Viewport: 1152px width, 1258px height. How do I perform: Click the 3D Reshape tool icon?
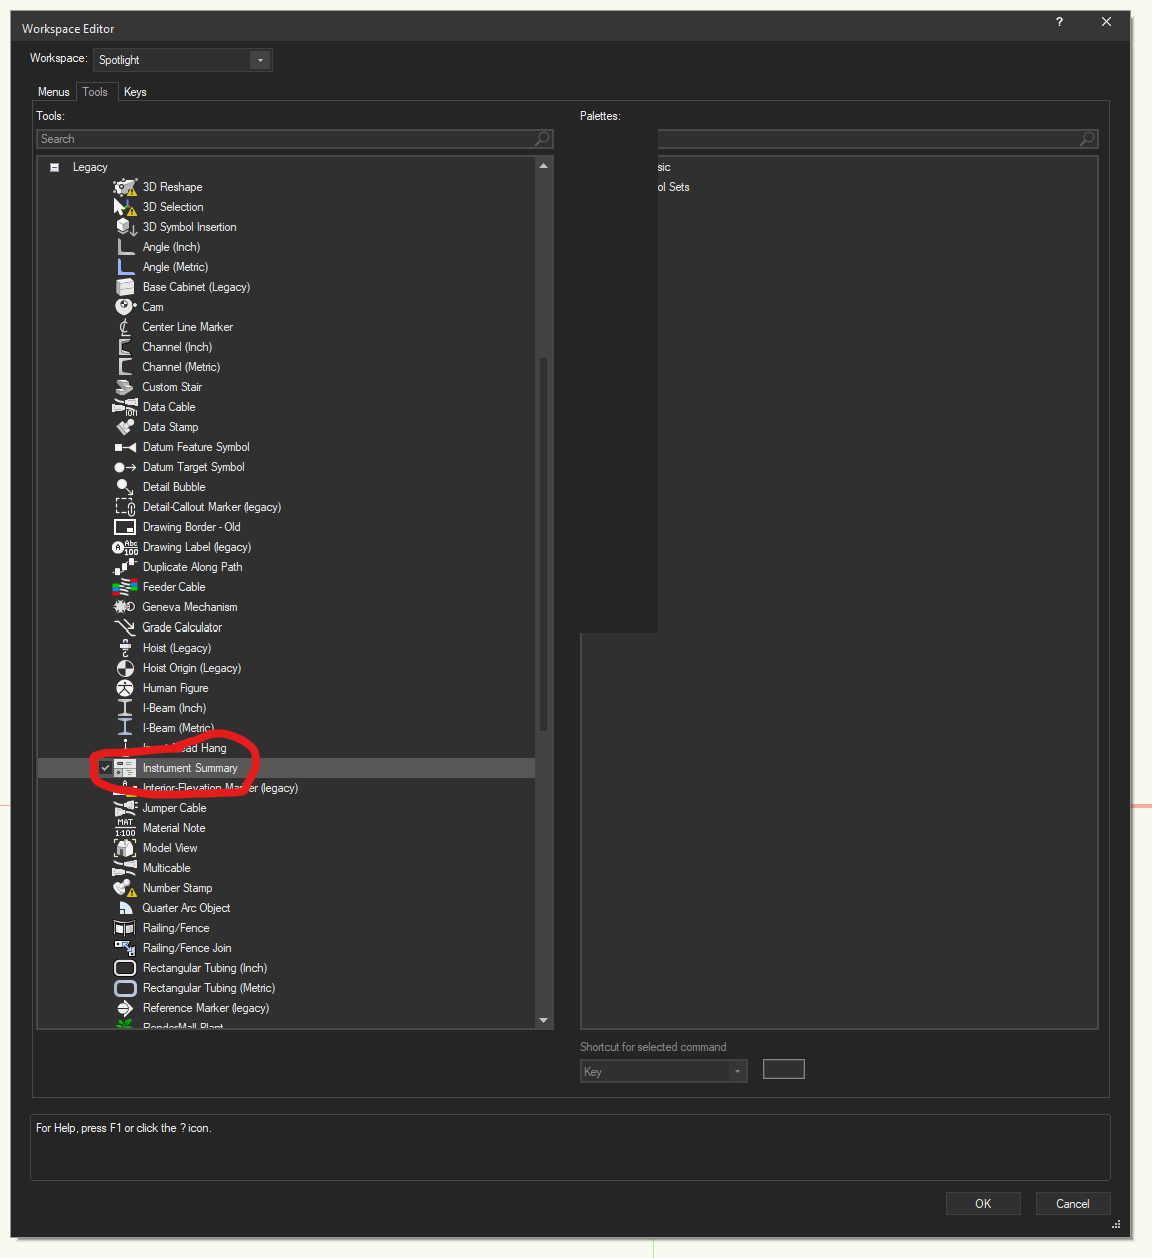125,187
